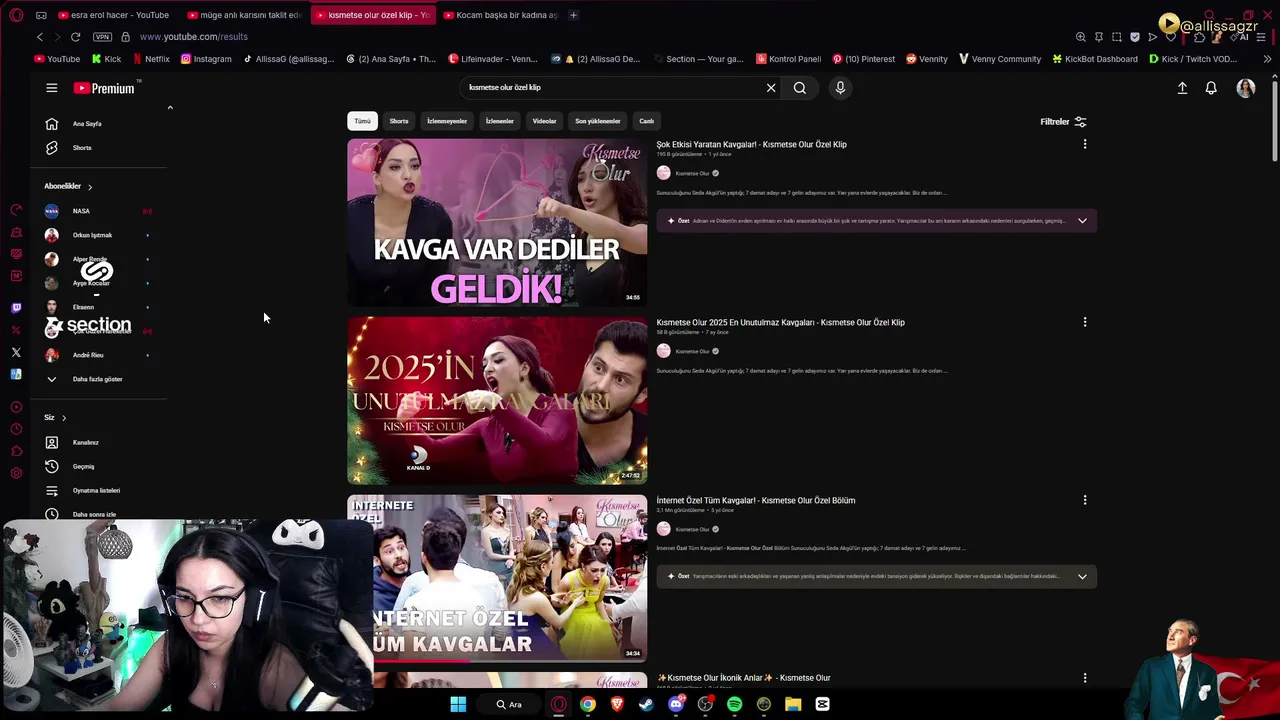Viewport: 1280px width, 720px height.
Task: Open options menu for 'Şok Etkisi Yaratan Kavgalar'
Action: click(1085, 144)
